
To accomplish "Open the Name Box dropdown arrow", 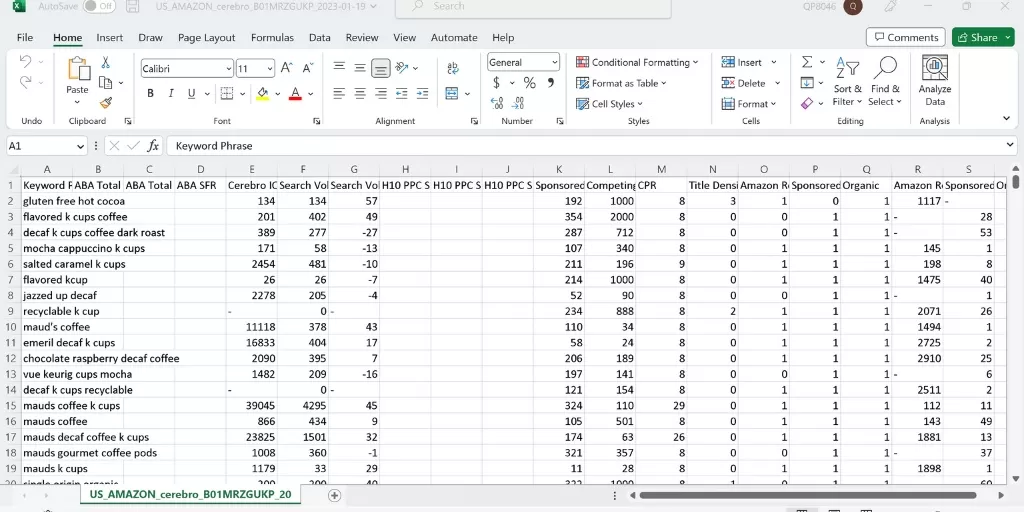I will [x=80, y=146].
